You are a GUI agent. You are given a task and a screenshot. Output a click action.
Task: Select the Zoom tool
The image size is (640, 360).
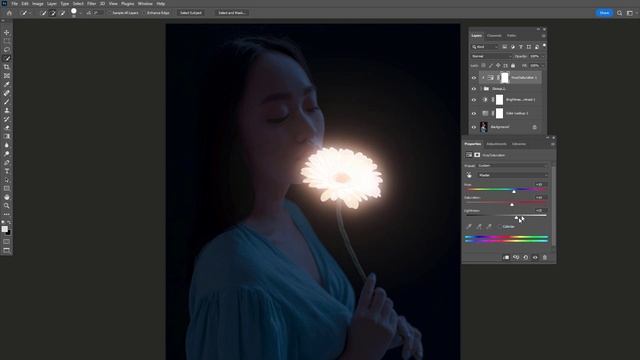(7, 206)
